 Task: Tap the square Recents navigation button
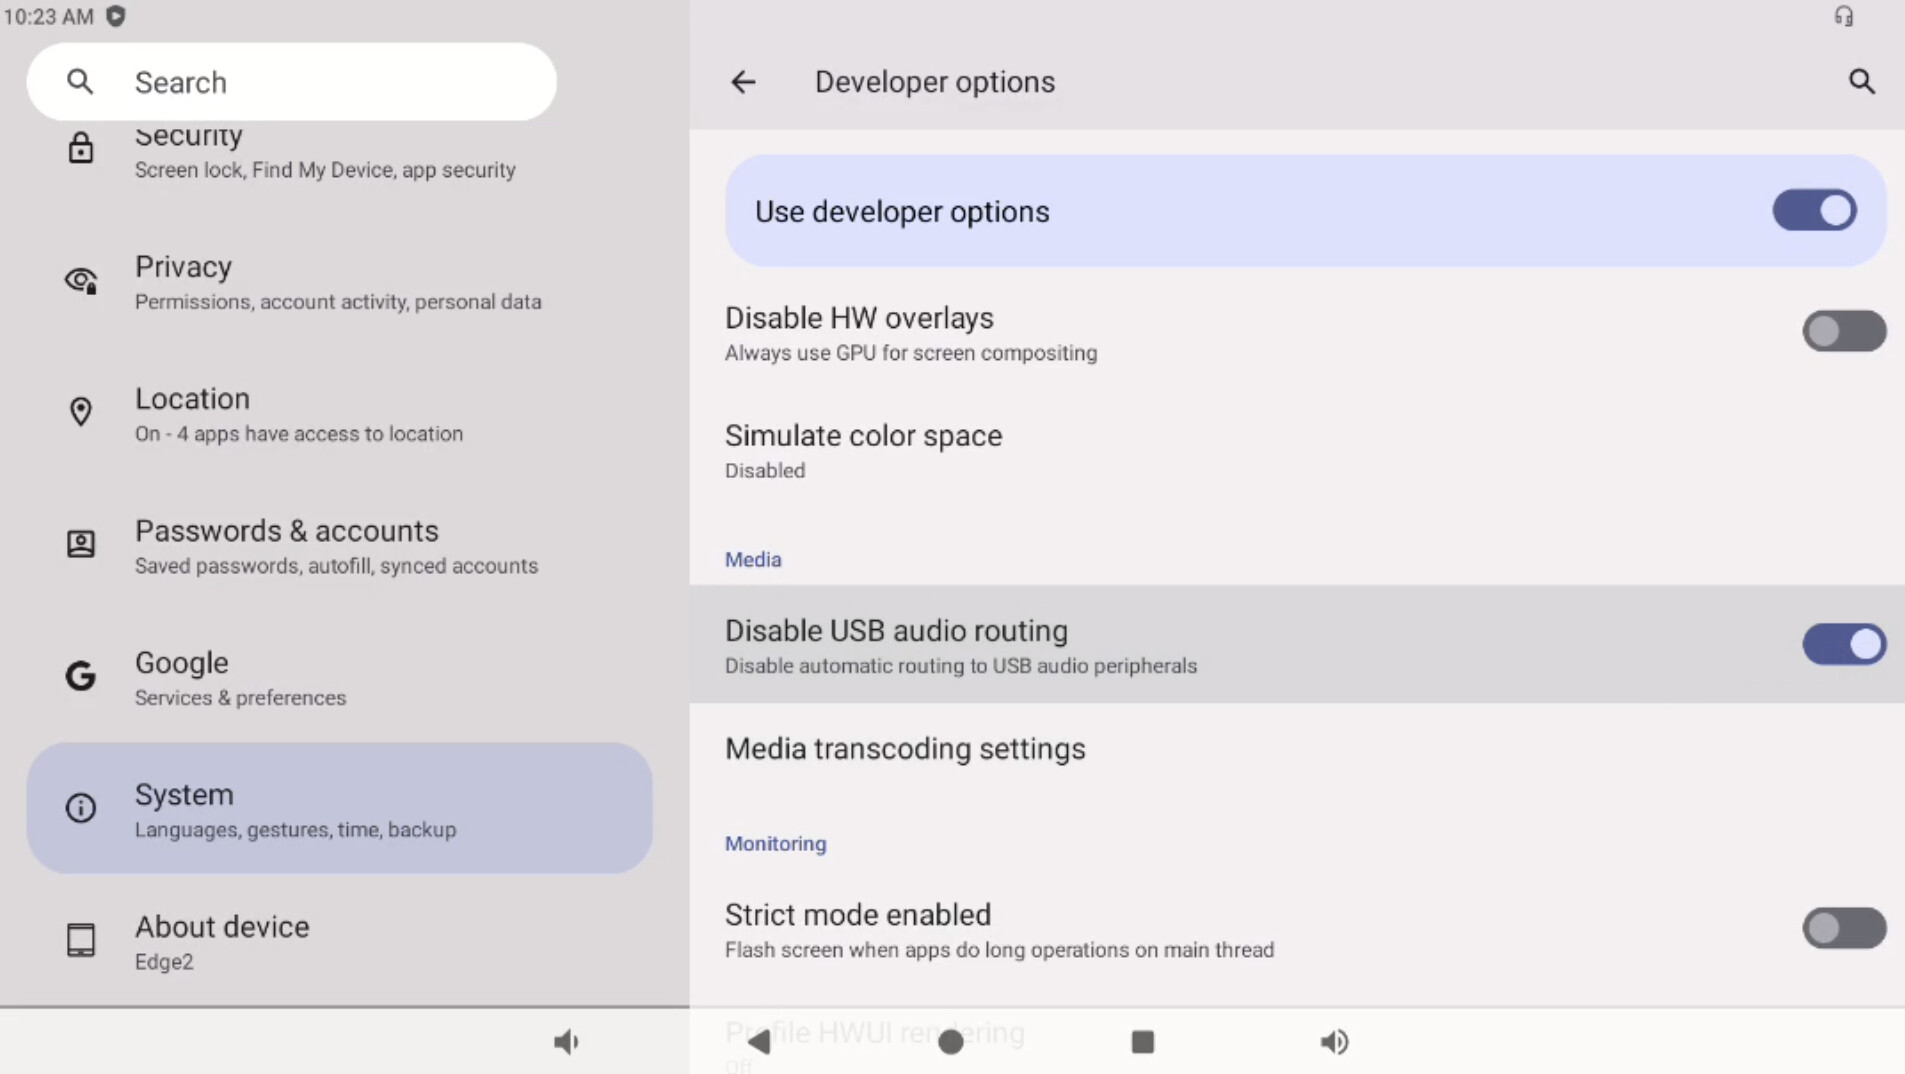(x=1142, y=1042)
